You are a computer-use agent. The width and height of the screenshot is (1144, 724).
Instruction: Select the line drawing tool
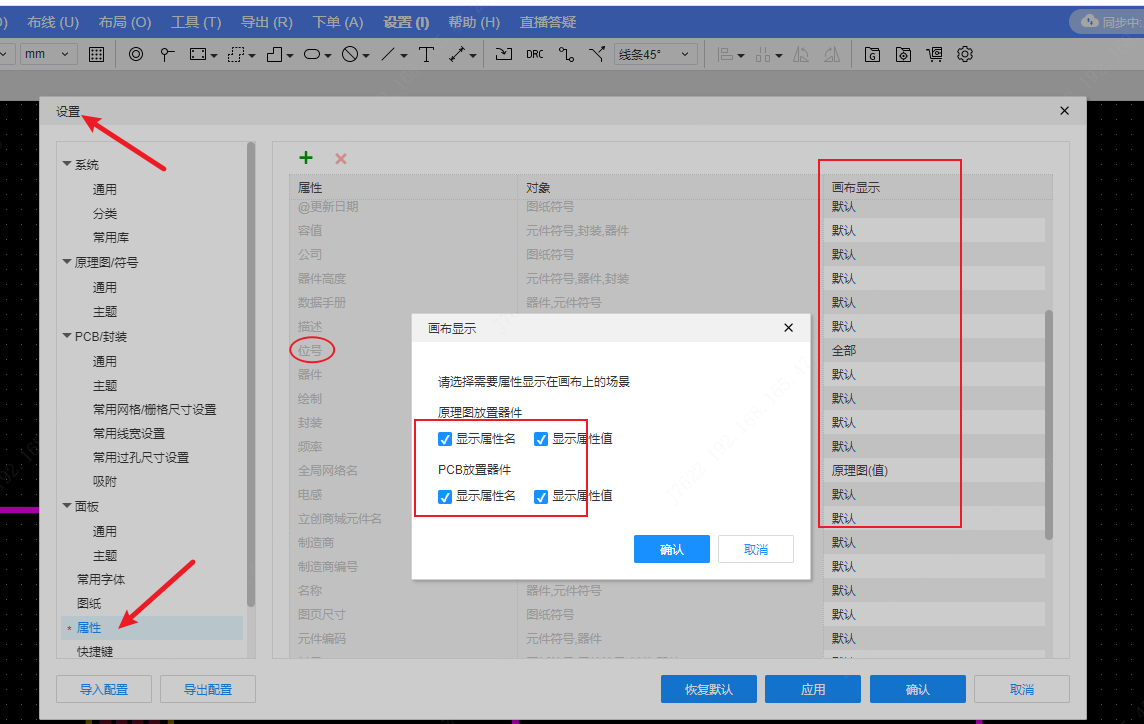point(388,54)
